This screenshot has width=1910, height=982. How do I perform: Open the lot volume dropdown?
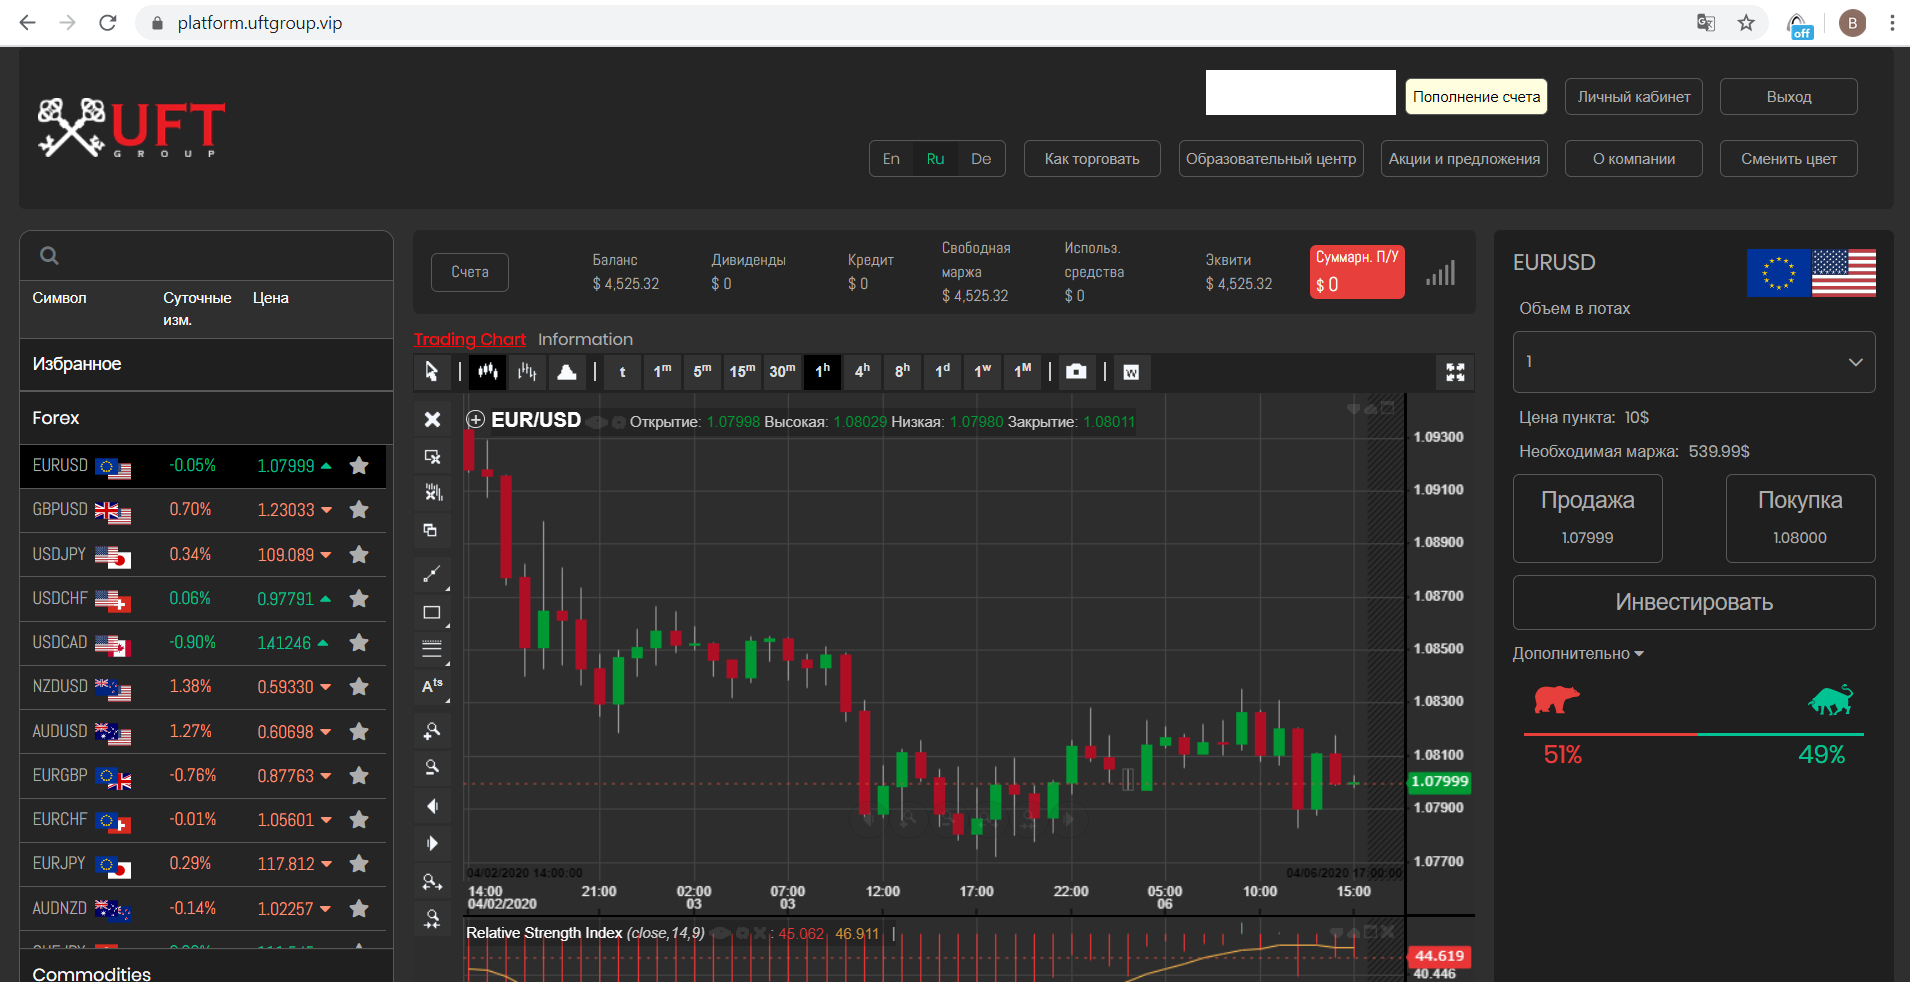tap(1694, 362)
